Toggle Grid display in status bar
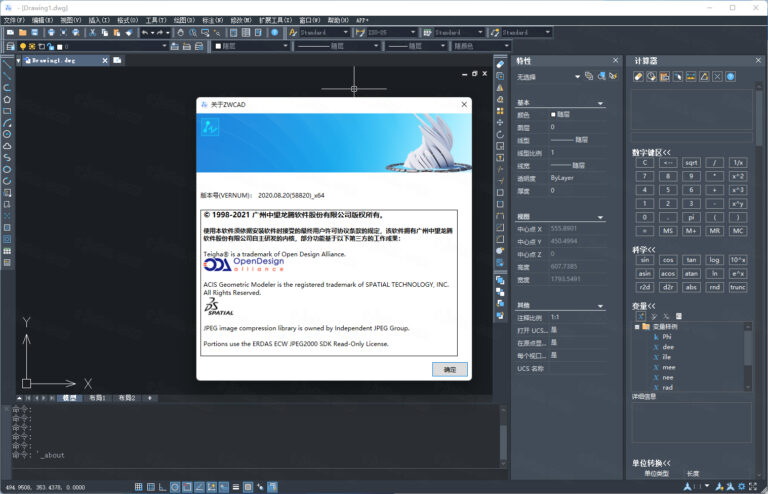 pyautogui.click(x=151, y=487)
